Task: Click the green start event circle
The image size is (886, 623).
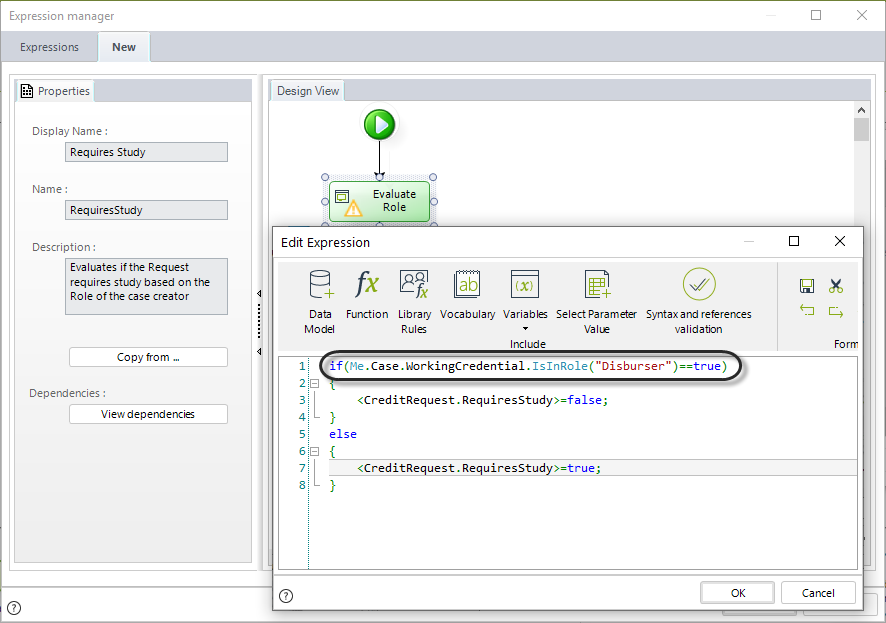Action: click(379, 124)
